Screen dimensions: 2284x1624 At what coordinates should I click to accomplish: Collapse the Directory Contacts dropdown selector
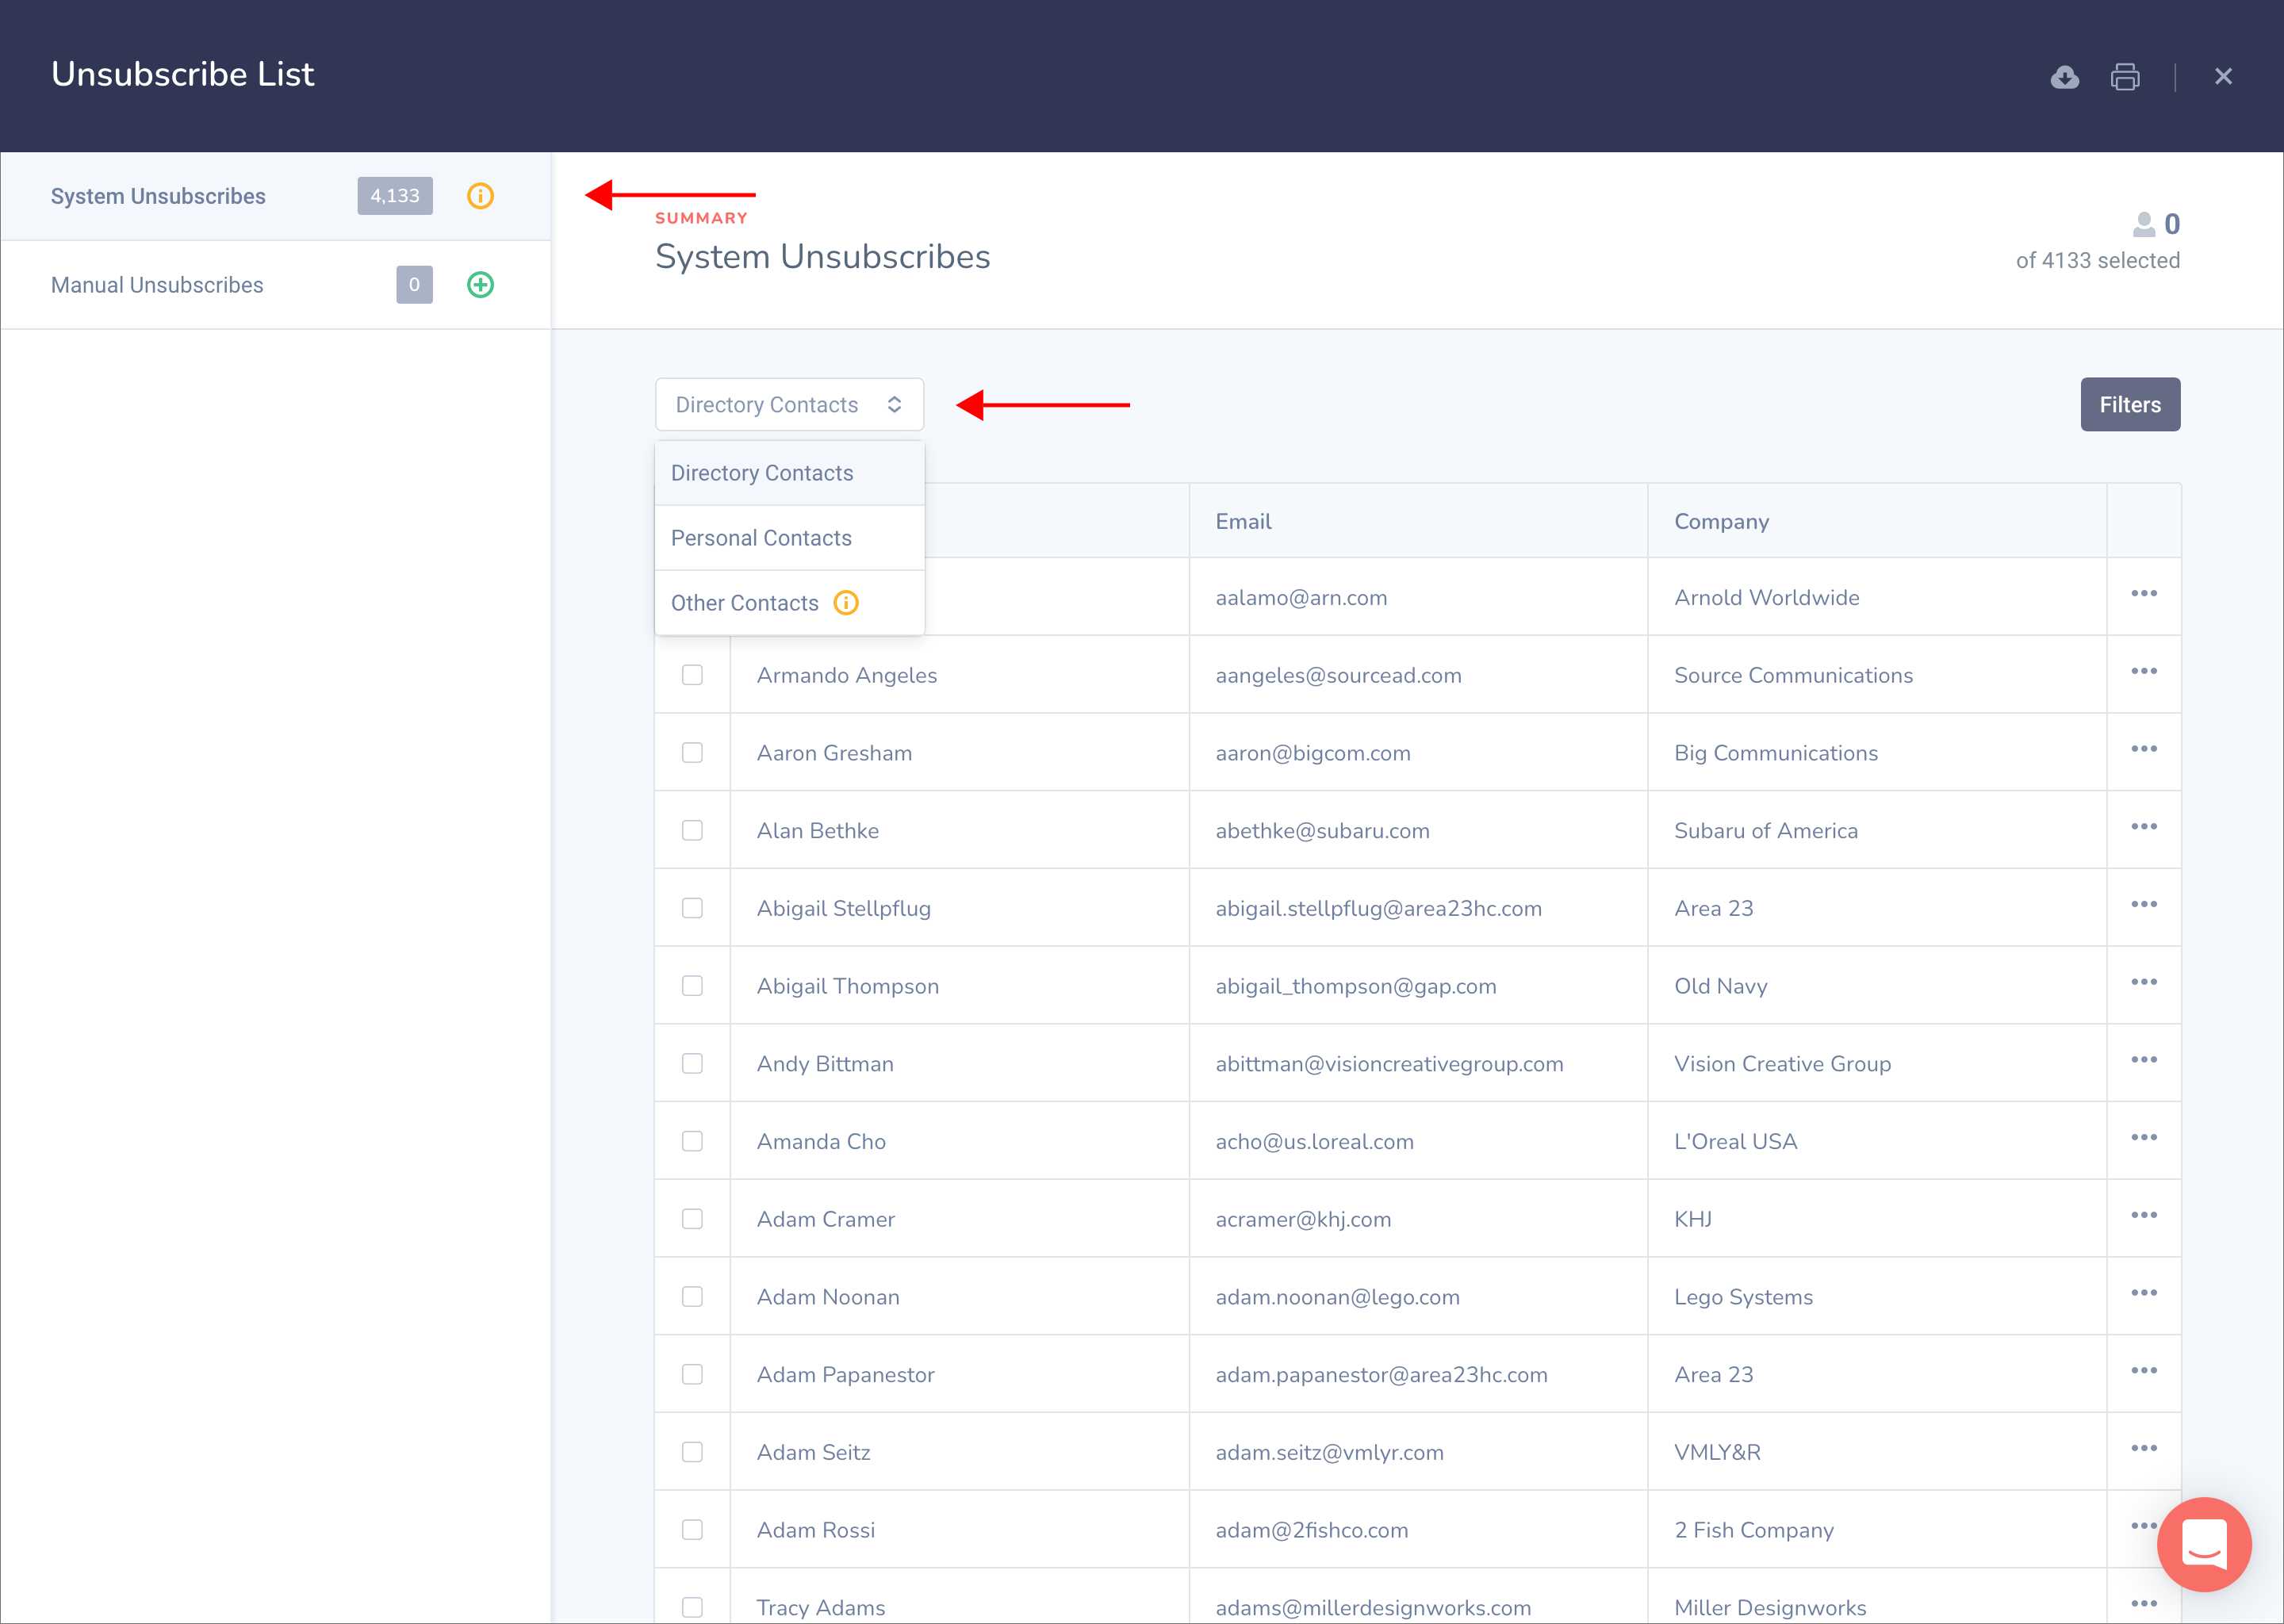pyautogui.click(x=789, y=405)
